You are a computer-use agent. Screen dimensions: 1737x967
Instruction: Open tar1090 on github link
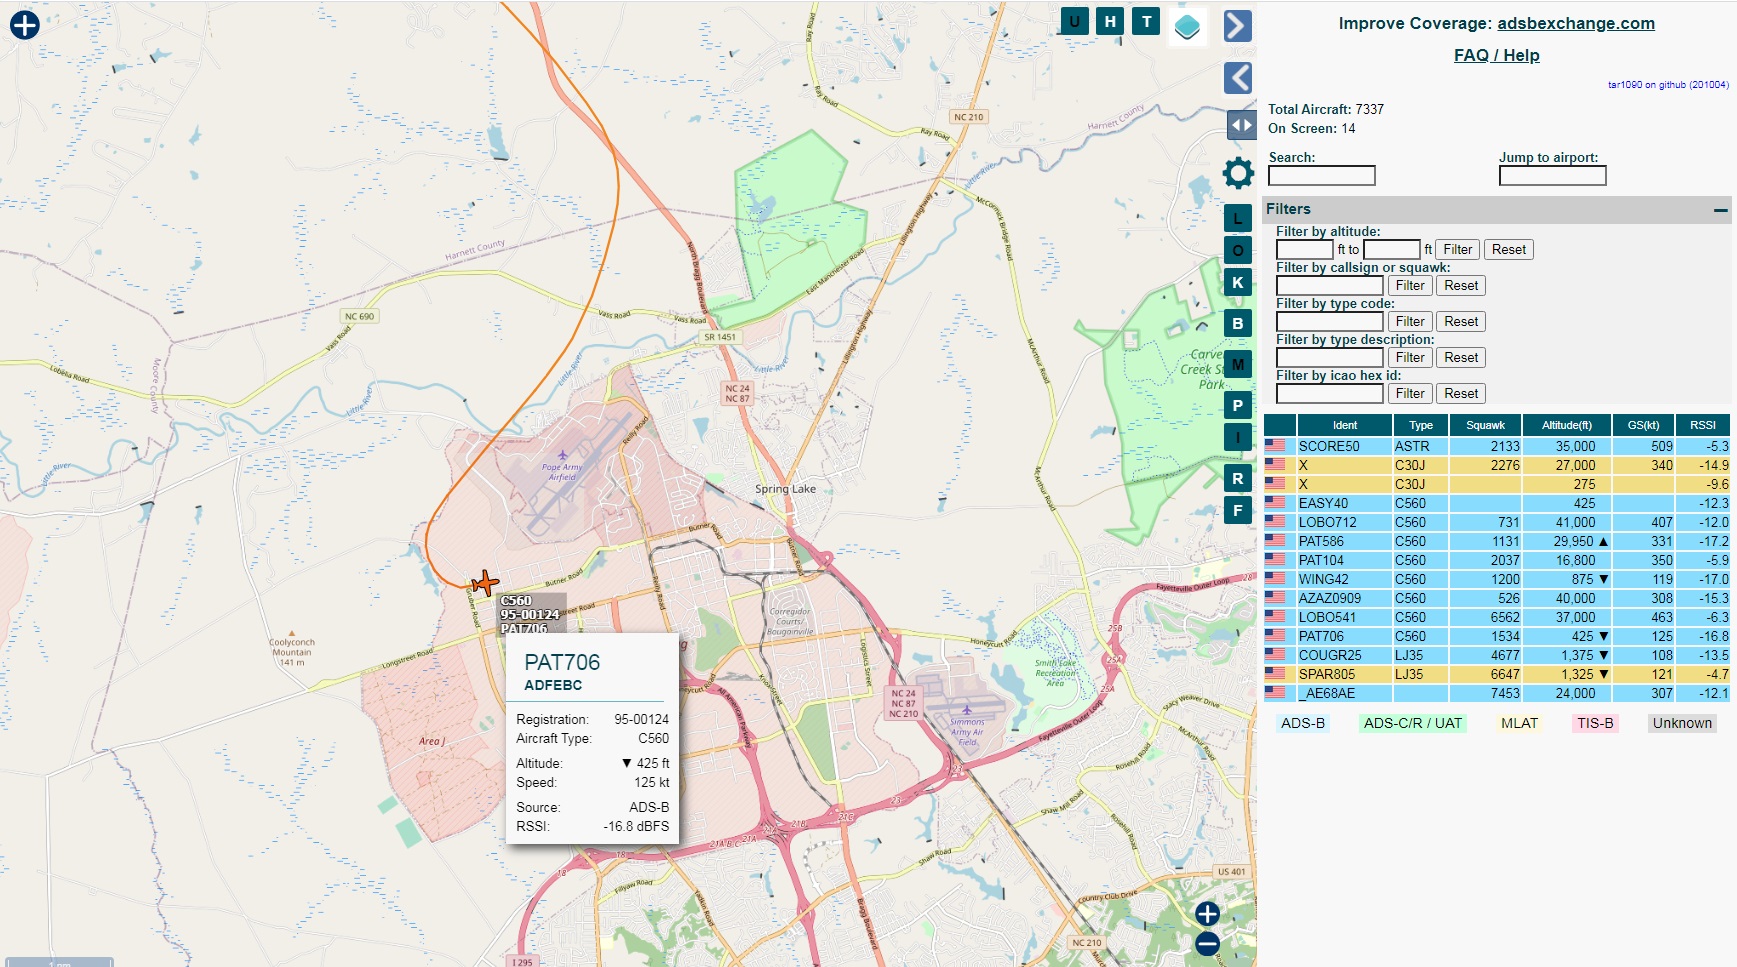point(1668,85)
